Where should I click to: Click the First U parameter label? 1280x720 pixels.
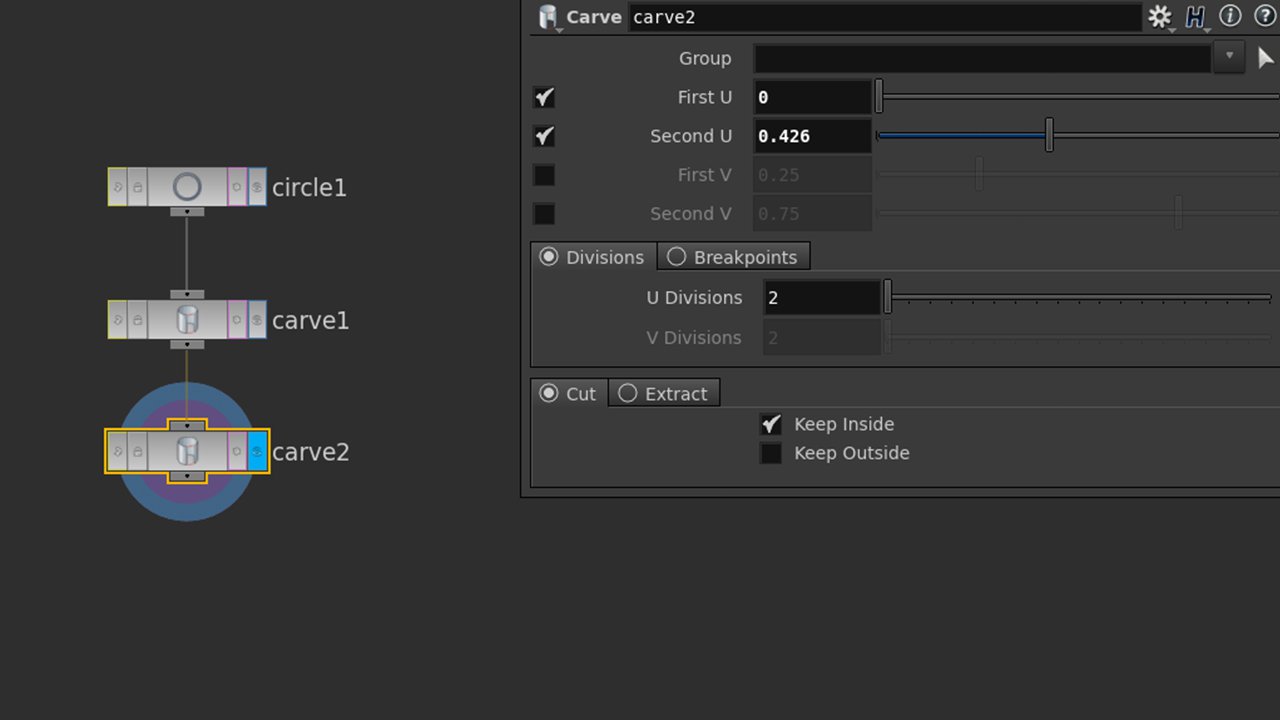(704, 97)
